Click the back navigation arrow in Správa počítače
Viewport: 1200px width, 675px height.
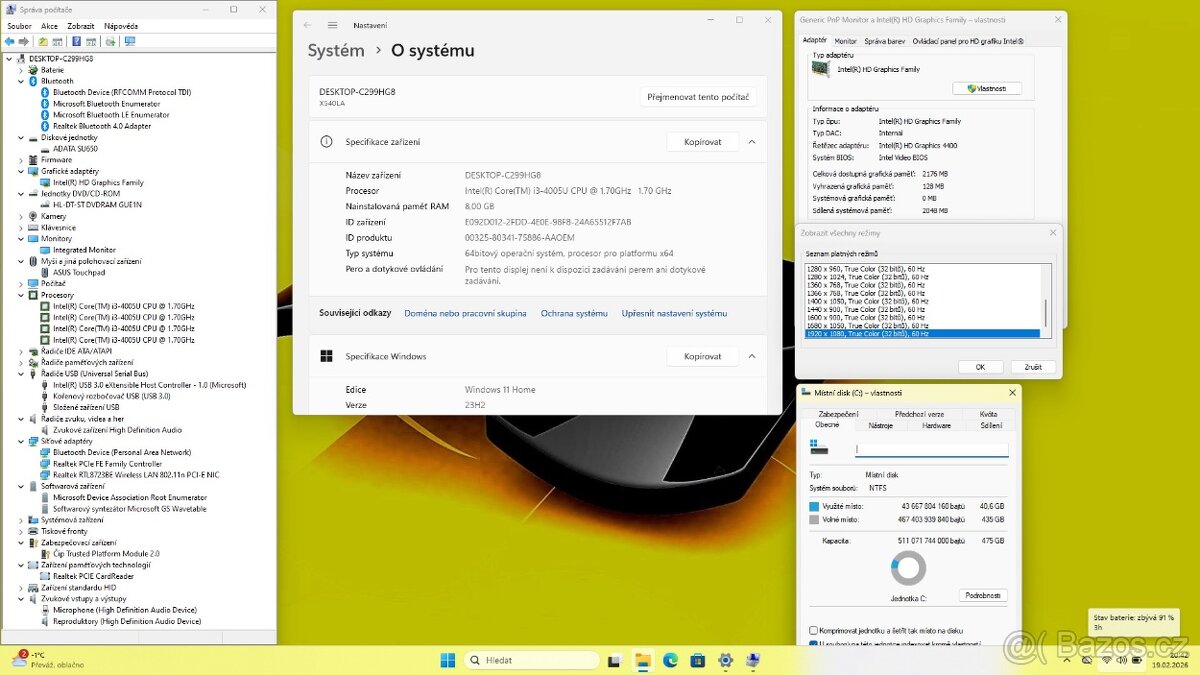coord(10,41)
